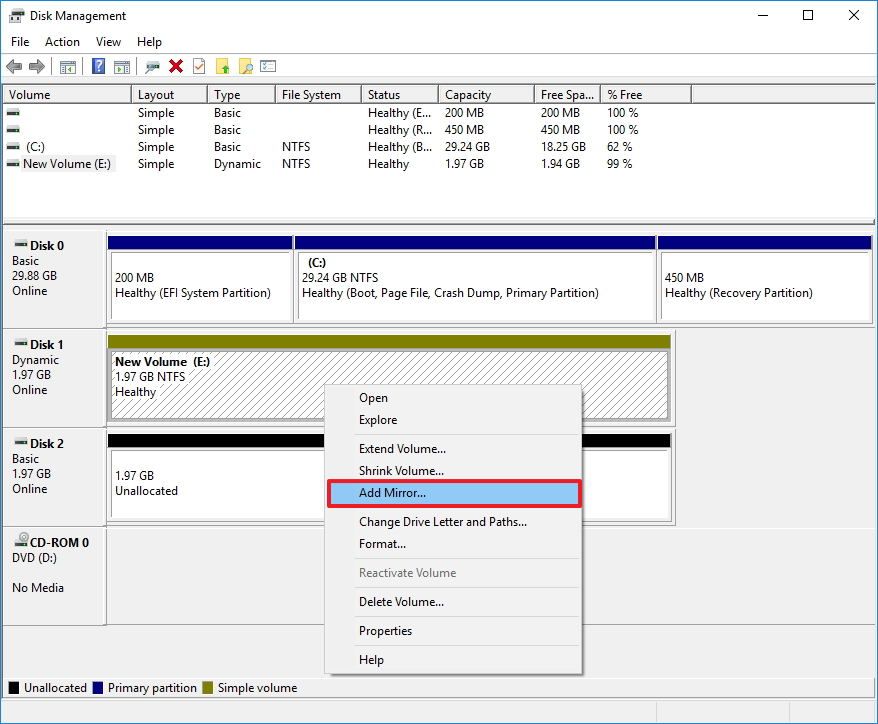Click the Disk 0 drive icon
Viewport: 878px width, 724px height.
point(22,245)
